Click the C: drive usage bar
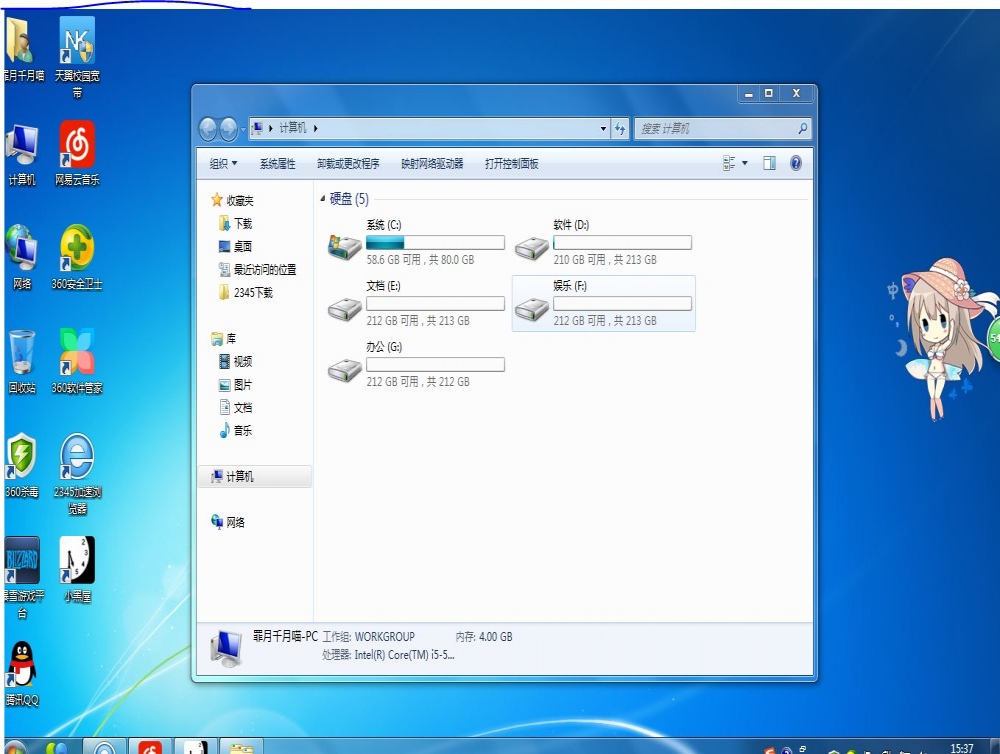Screen dimensions: 1000x754 pos(436,242)
